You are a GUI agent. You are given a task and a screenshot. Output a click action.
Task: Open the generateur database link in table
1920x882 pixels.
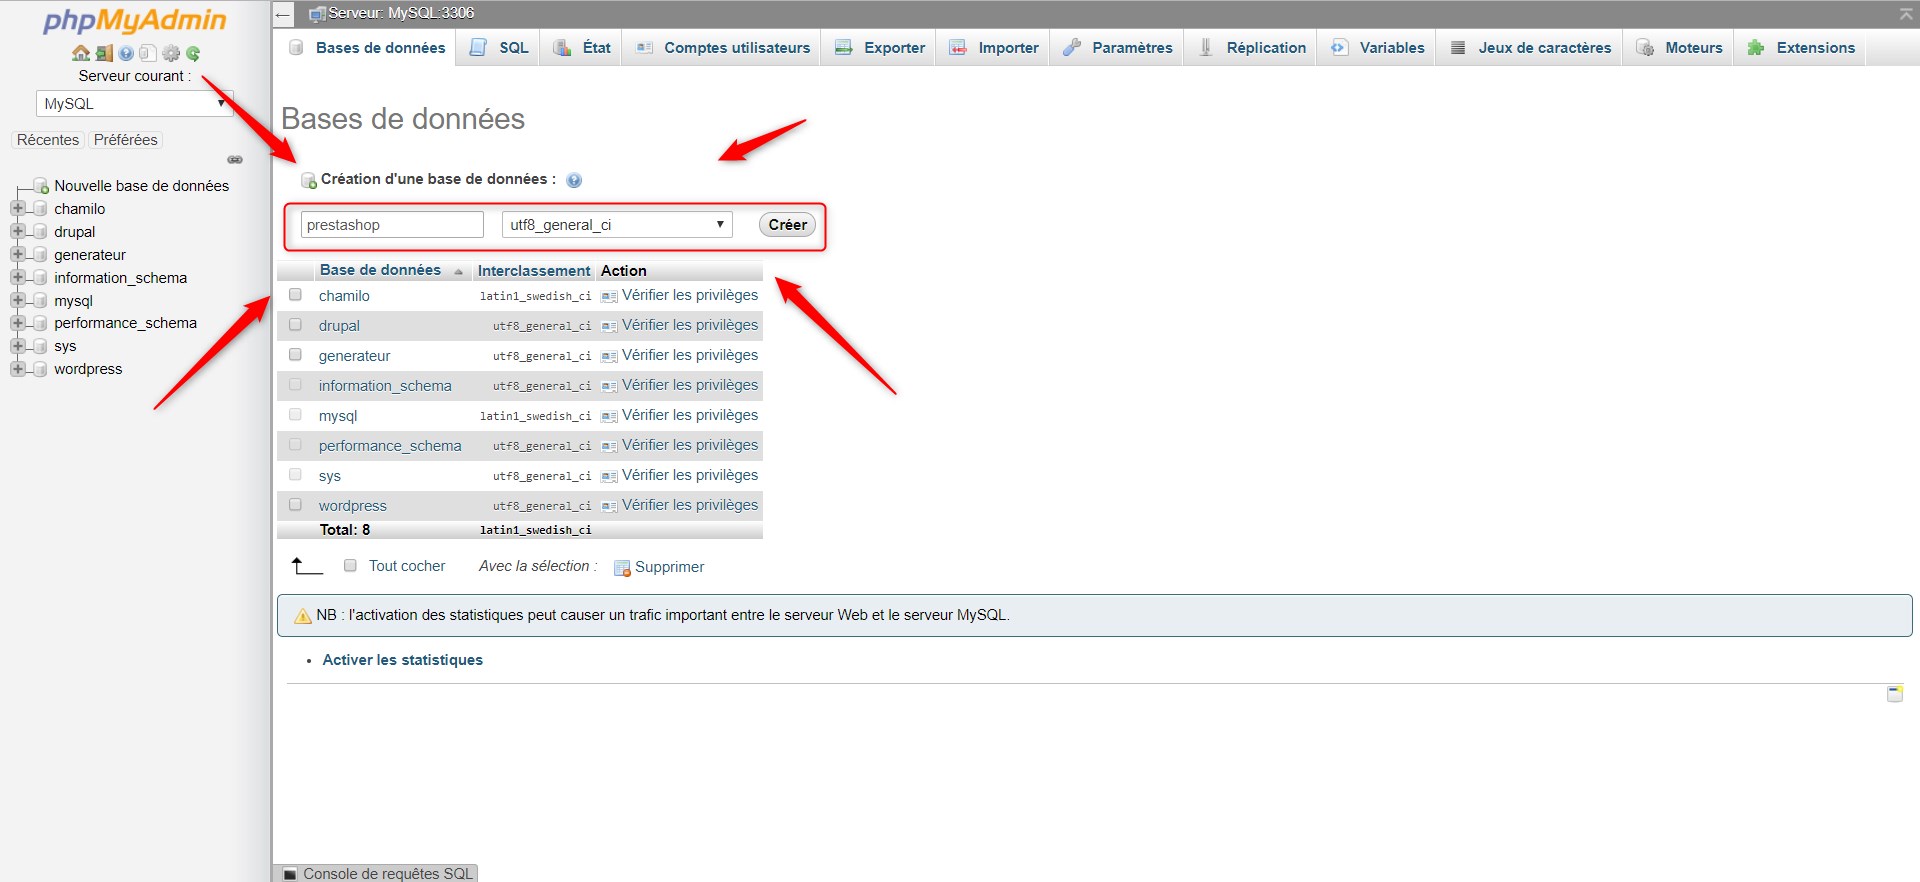354,356
